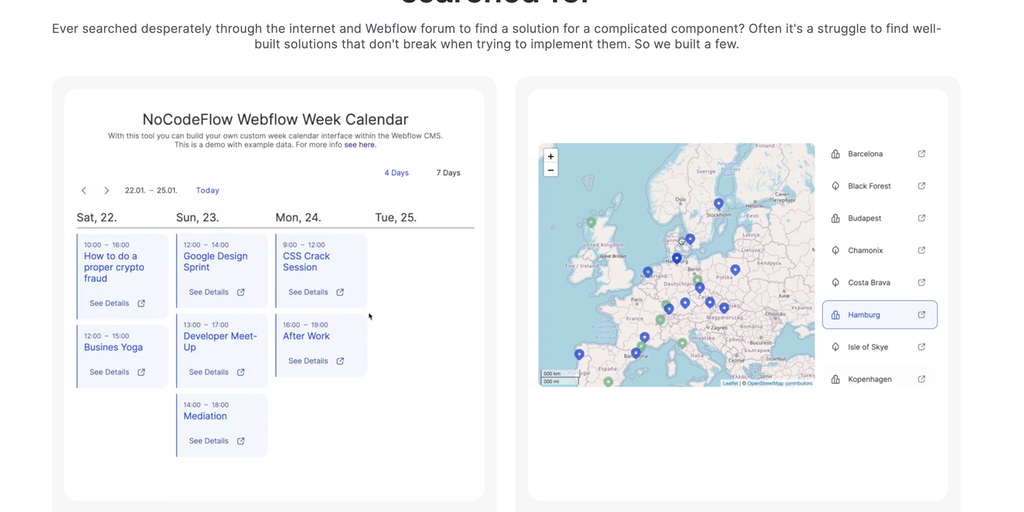Screen dimensions: 1024x512
Task: Click external link icon on Mediation event
Action: coord(240,441)
